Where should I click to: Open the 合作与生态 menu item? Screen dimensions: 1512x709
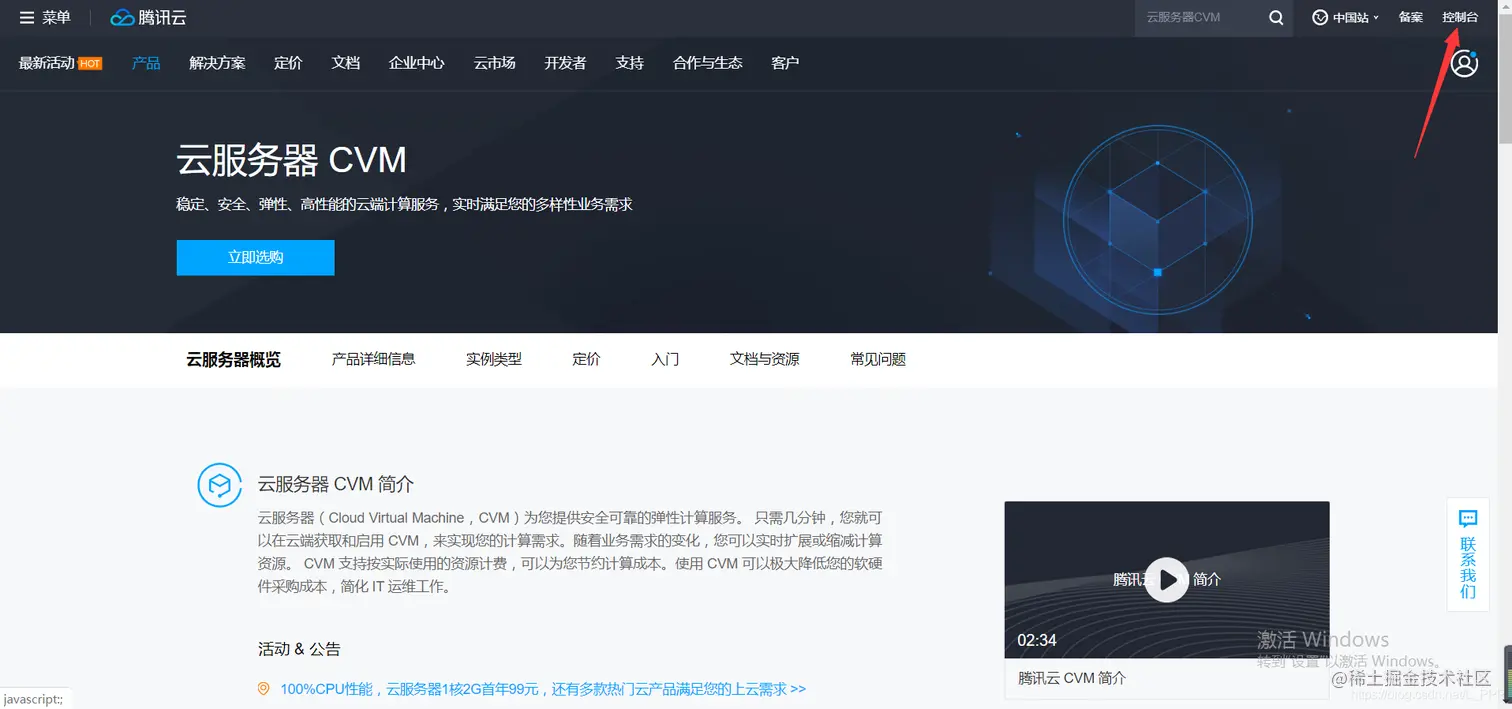pos(708,63)
